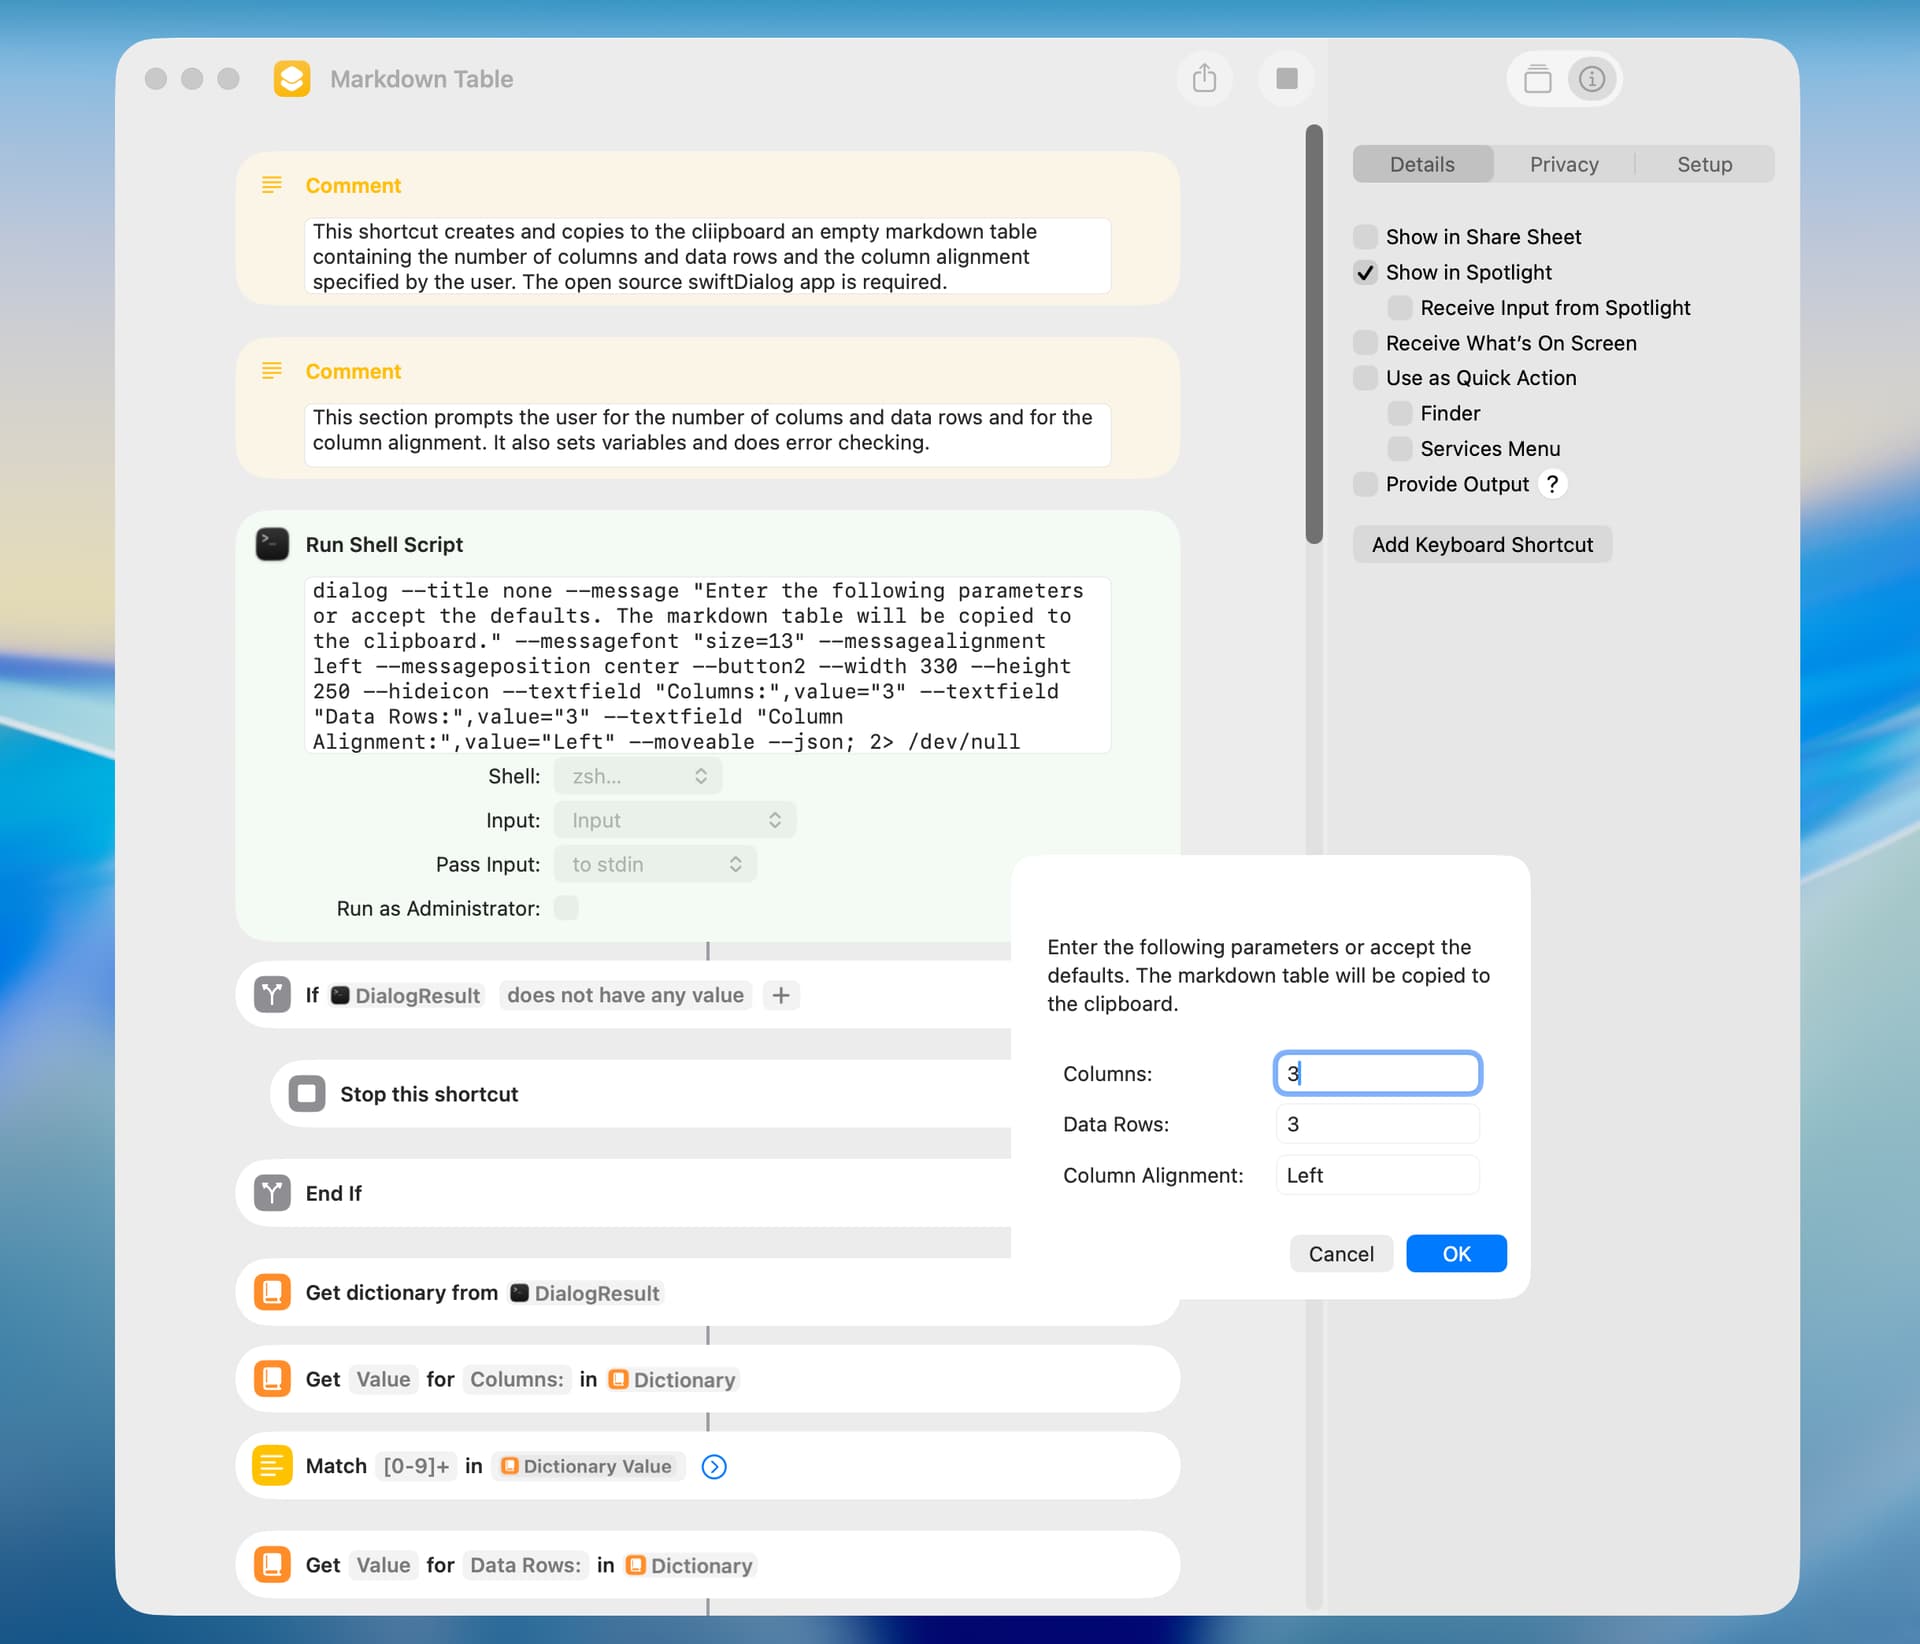This screenshot has height=1644, width=1920.
Task: Open the Pass Input to stdin dropdown
Action: tap(655, 864)
